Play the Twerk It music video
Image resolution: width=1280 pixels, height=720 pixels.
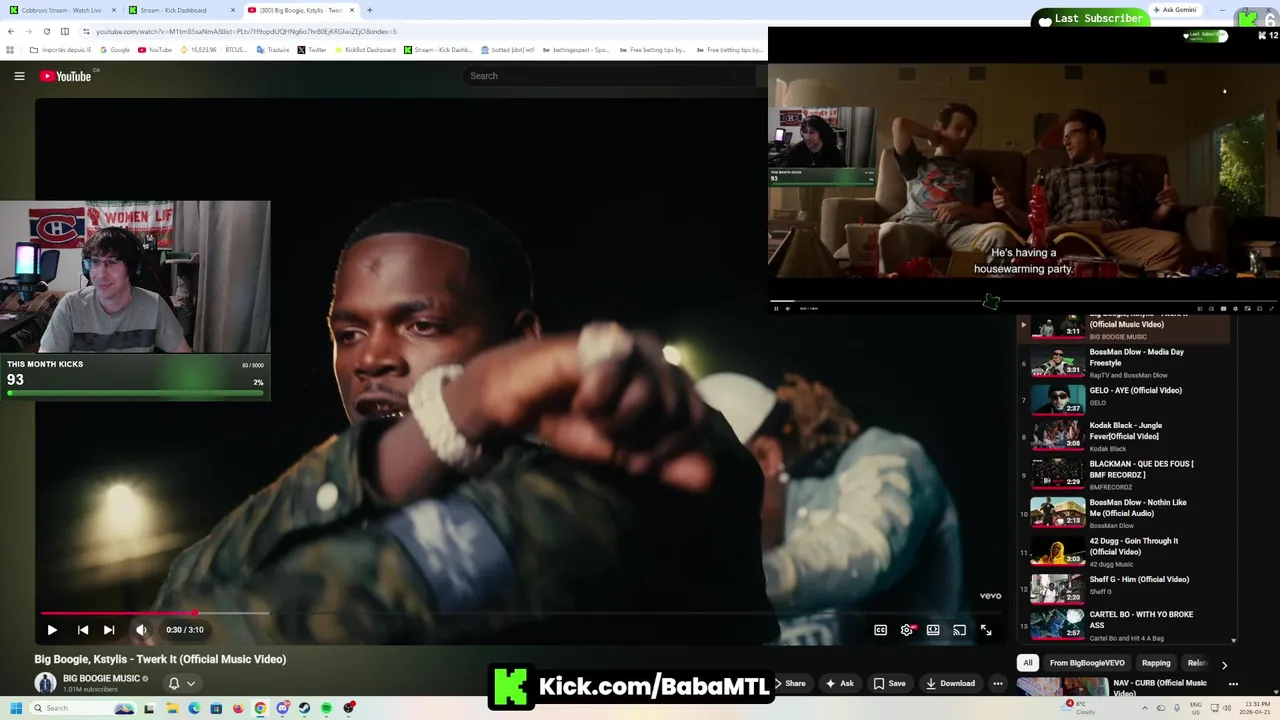52,630
